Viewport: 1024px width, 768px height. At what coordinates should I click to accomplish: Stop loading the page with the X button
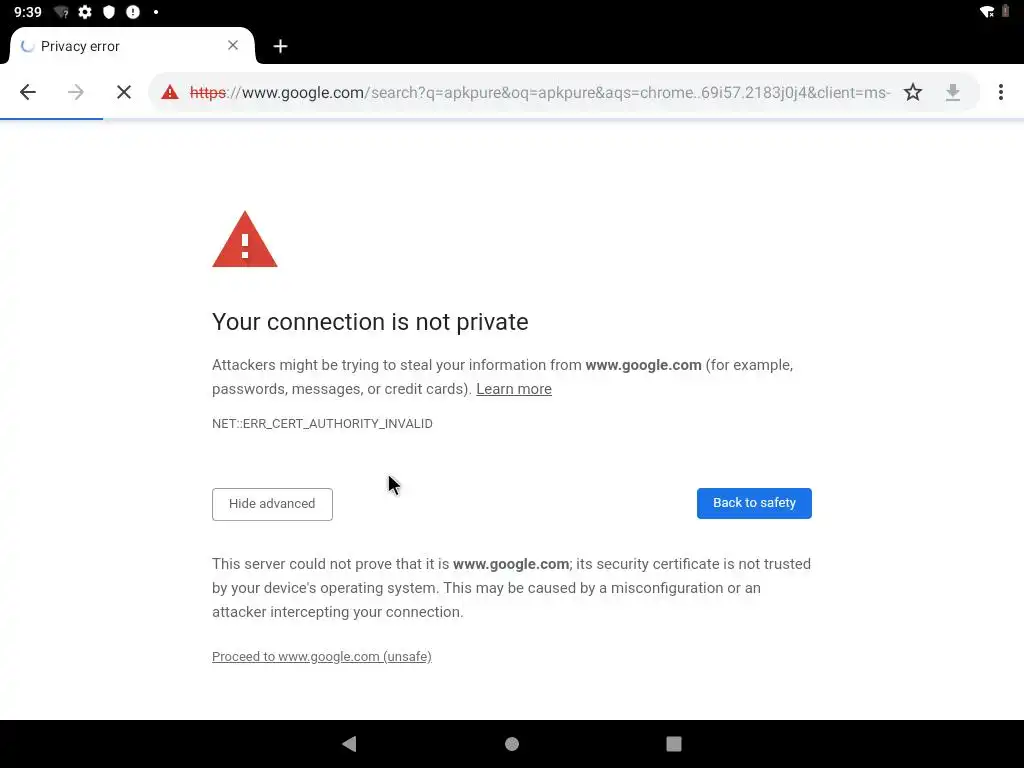pos(123,92)
